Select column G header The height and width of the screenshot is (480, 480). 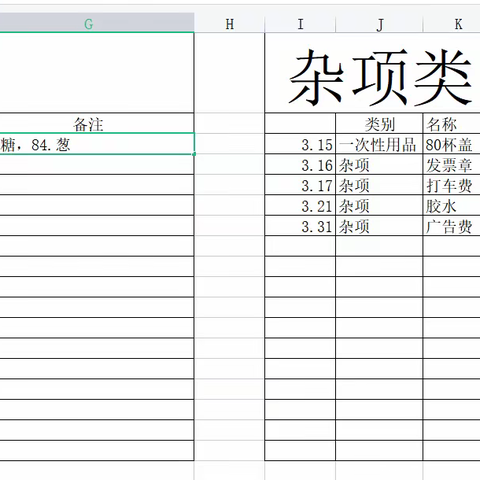(97, 24)
